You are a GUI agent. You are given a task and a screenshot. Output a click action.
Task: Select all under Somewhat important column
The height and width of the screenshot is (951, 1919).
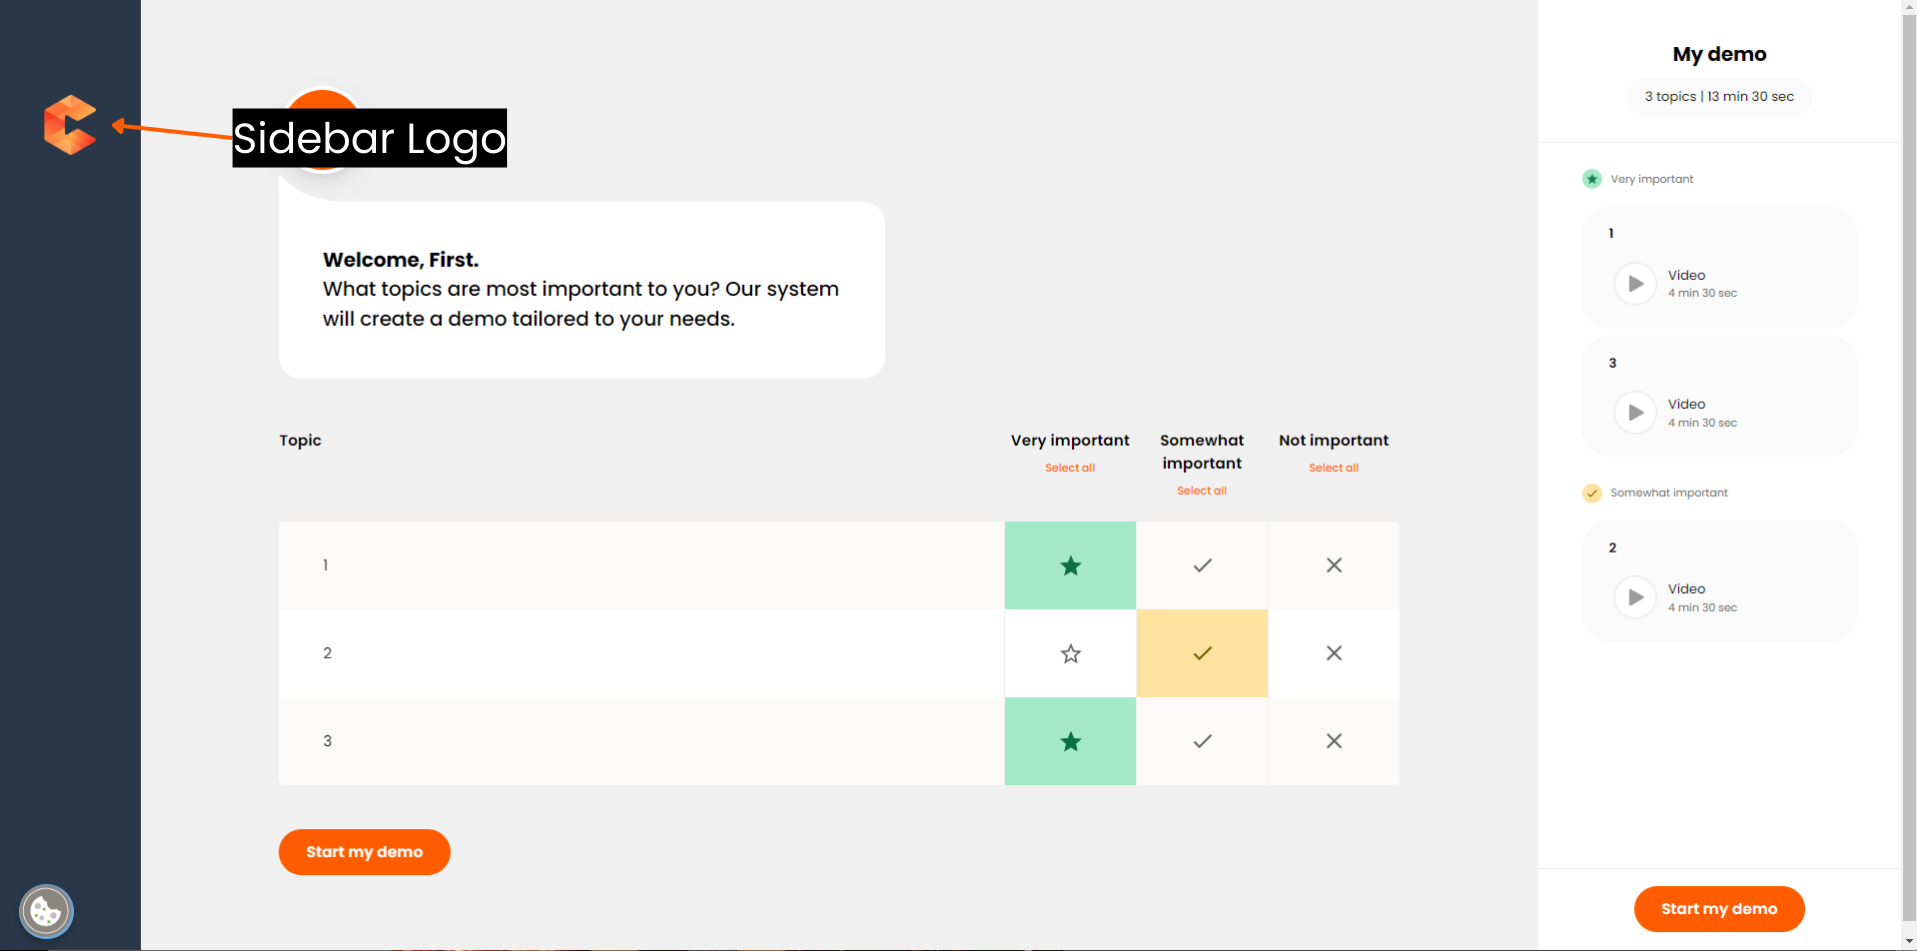1202,491
